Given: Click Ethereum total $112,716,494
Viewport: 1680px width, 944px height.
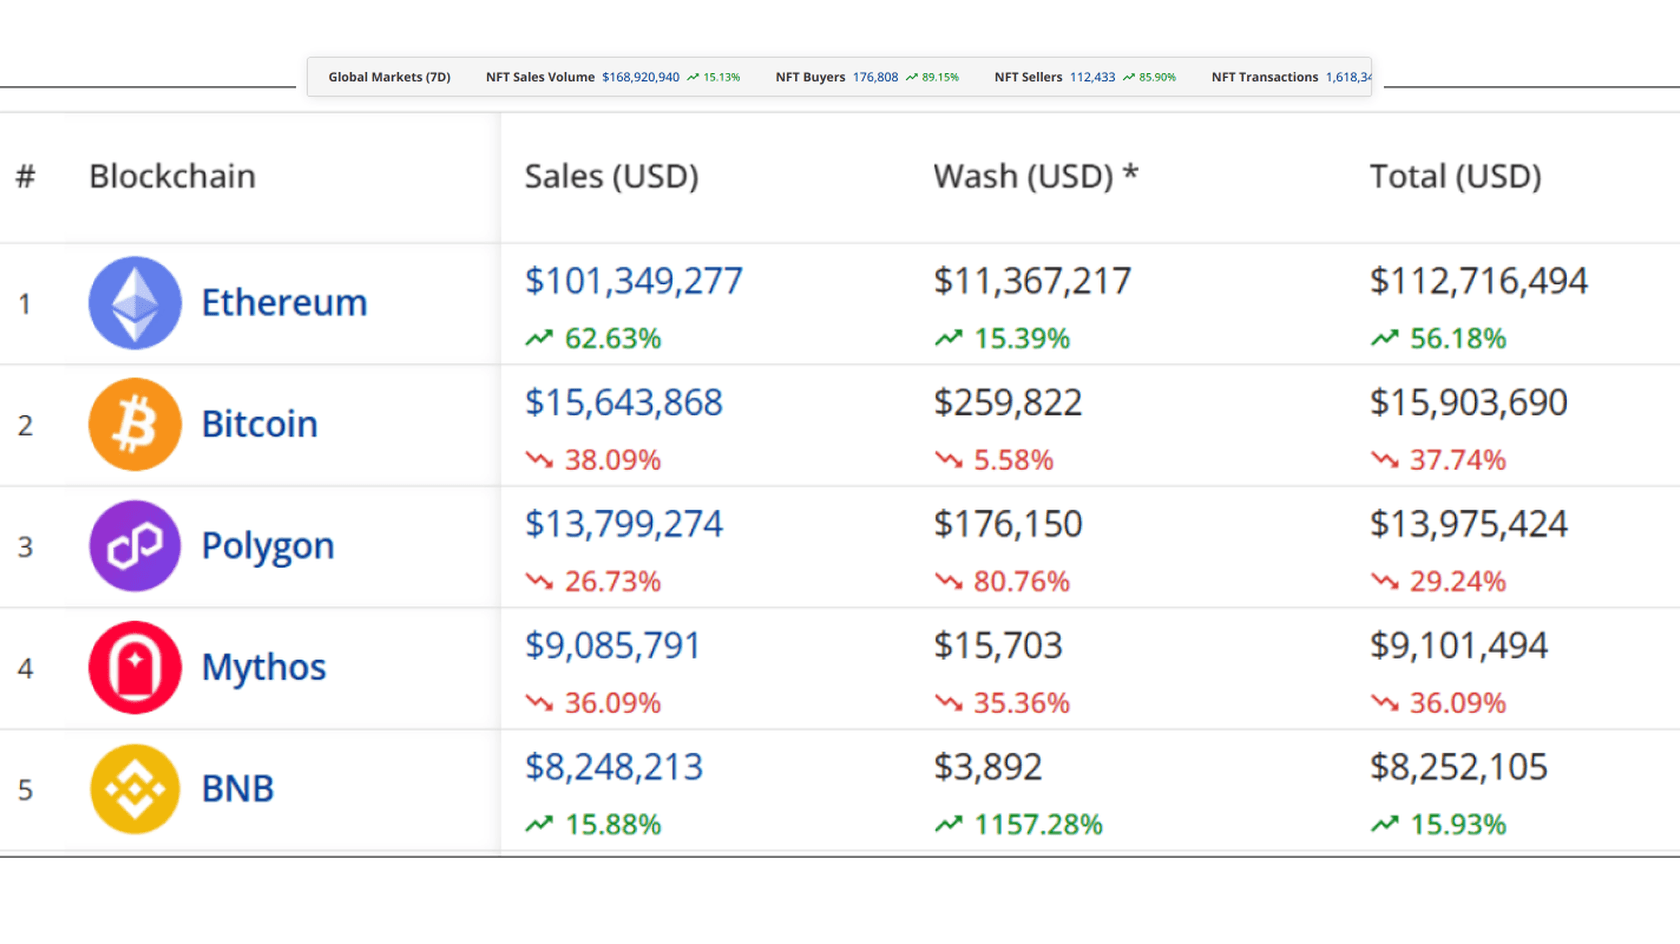Looking at the screenshot, I should 1478,281.
